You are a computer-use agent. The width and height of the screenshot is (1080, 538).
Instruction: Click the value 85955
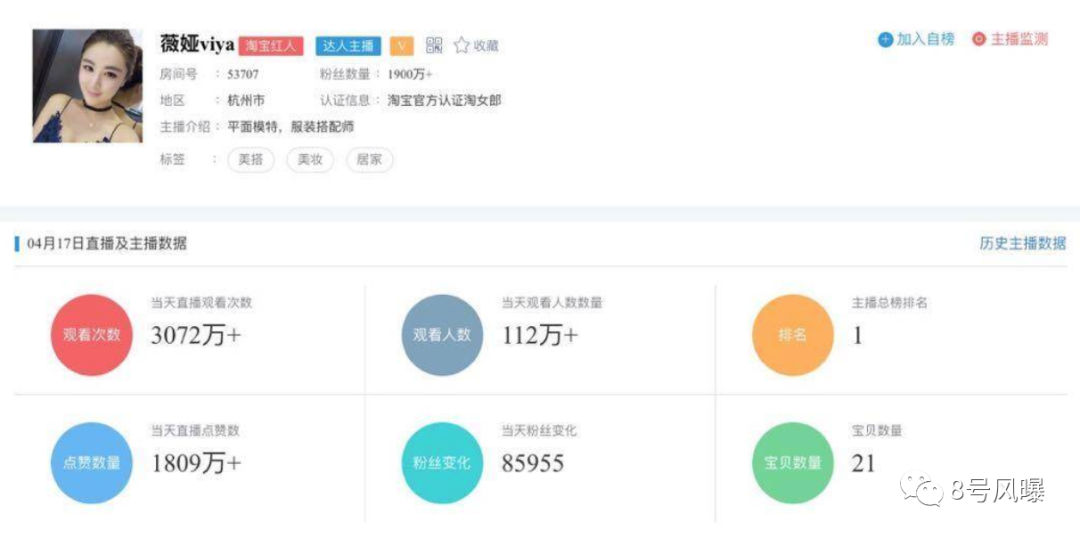point(532,463)
